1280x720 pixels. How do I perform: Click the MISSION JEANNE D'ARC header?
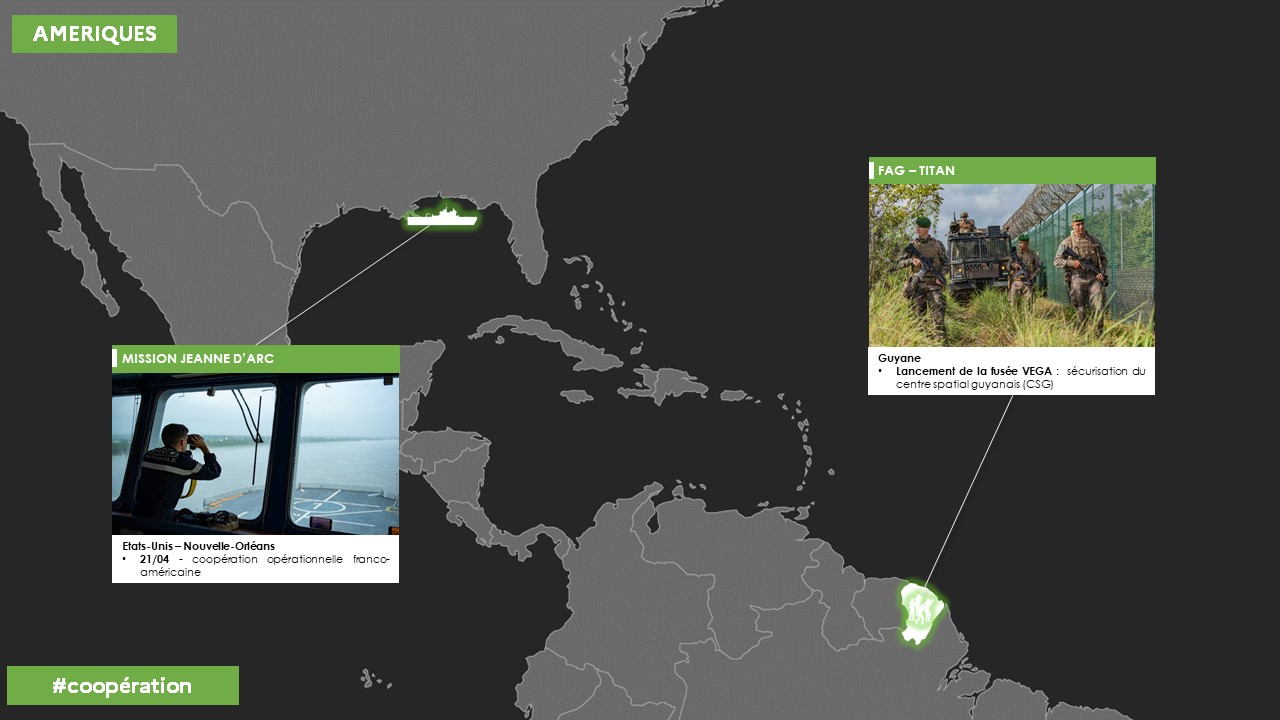pyautogui.click(x=256, y=359)
